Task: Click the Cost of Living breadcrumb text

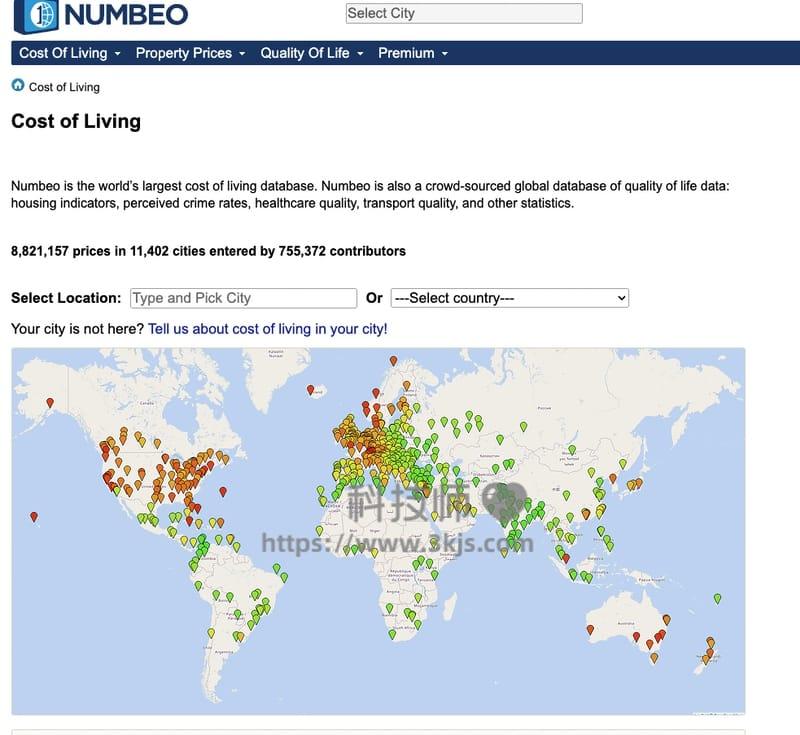Action: coord(64,87)
